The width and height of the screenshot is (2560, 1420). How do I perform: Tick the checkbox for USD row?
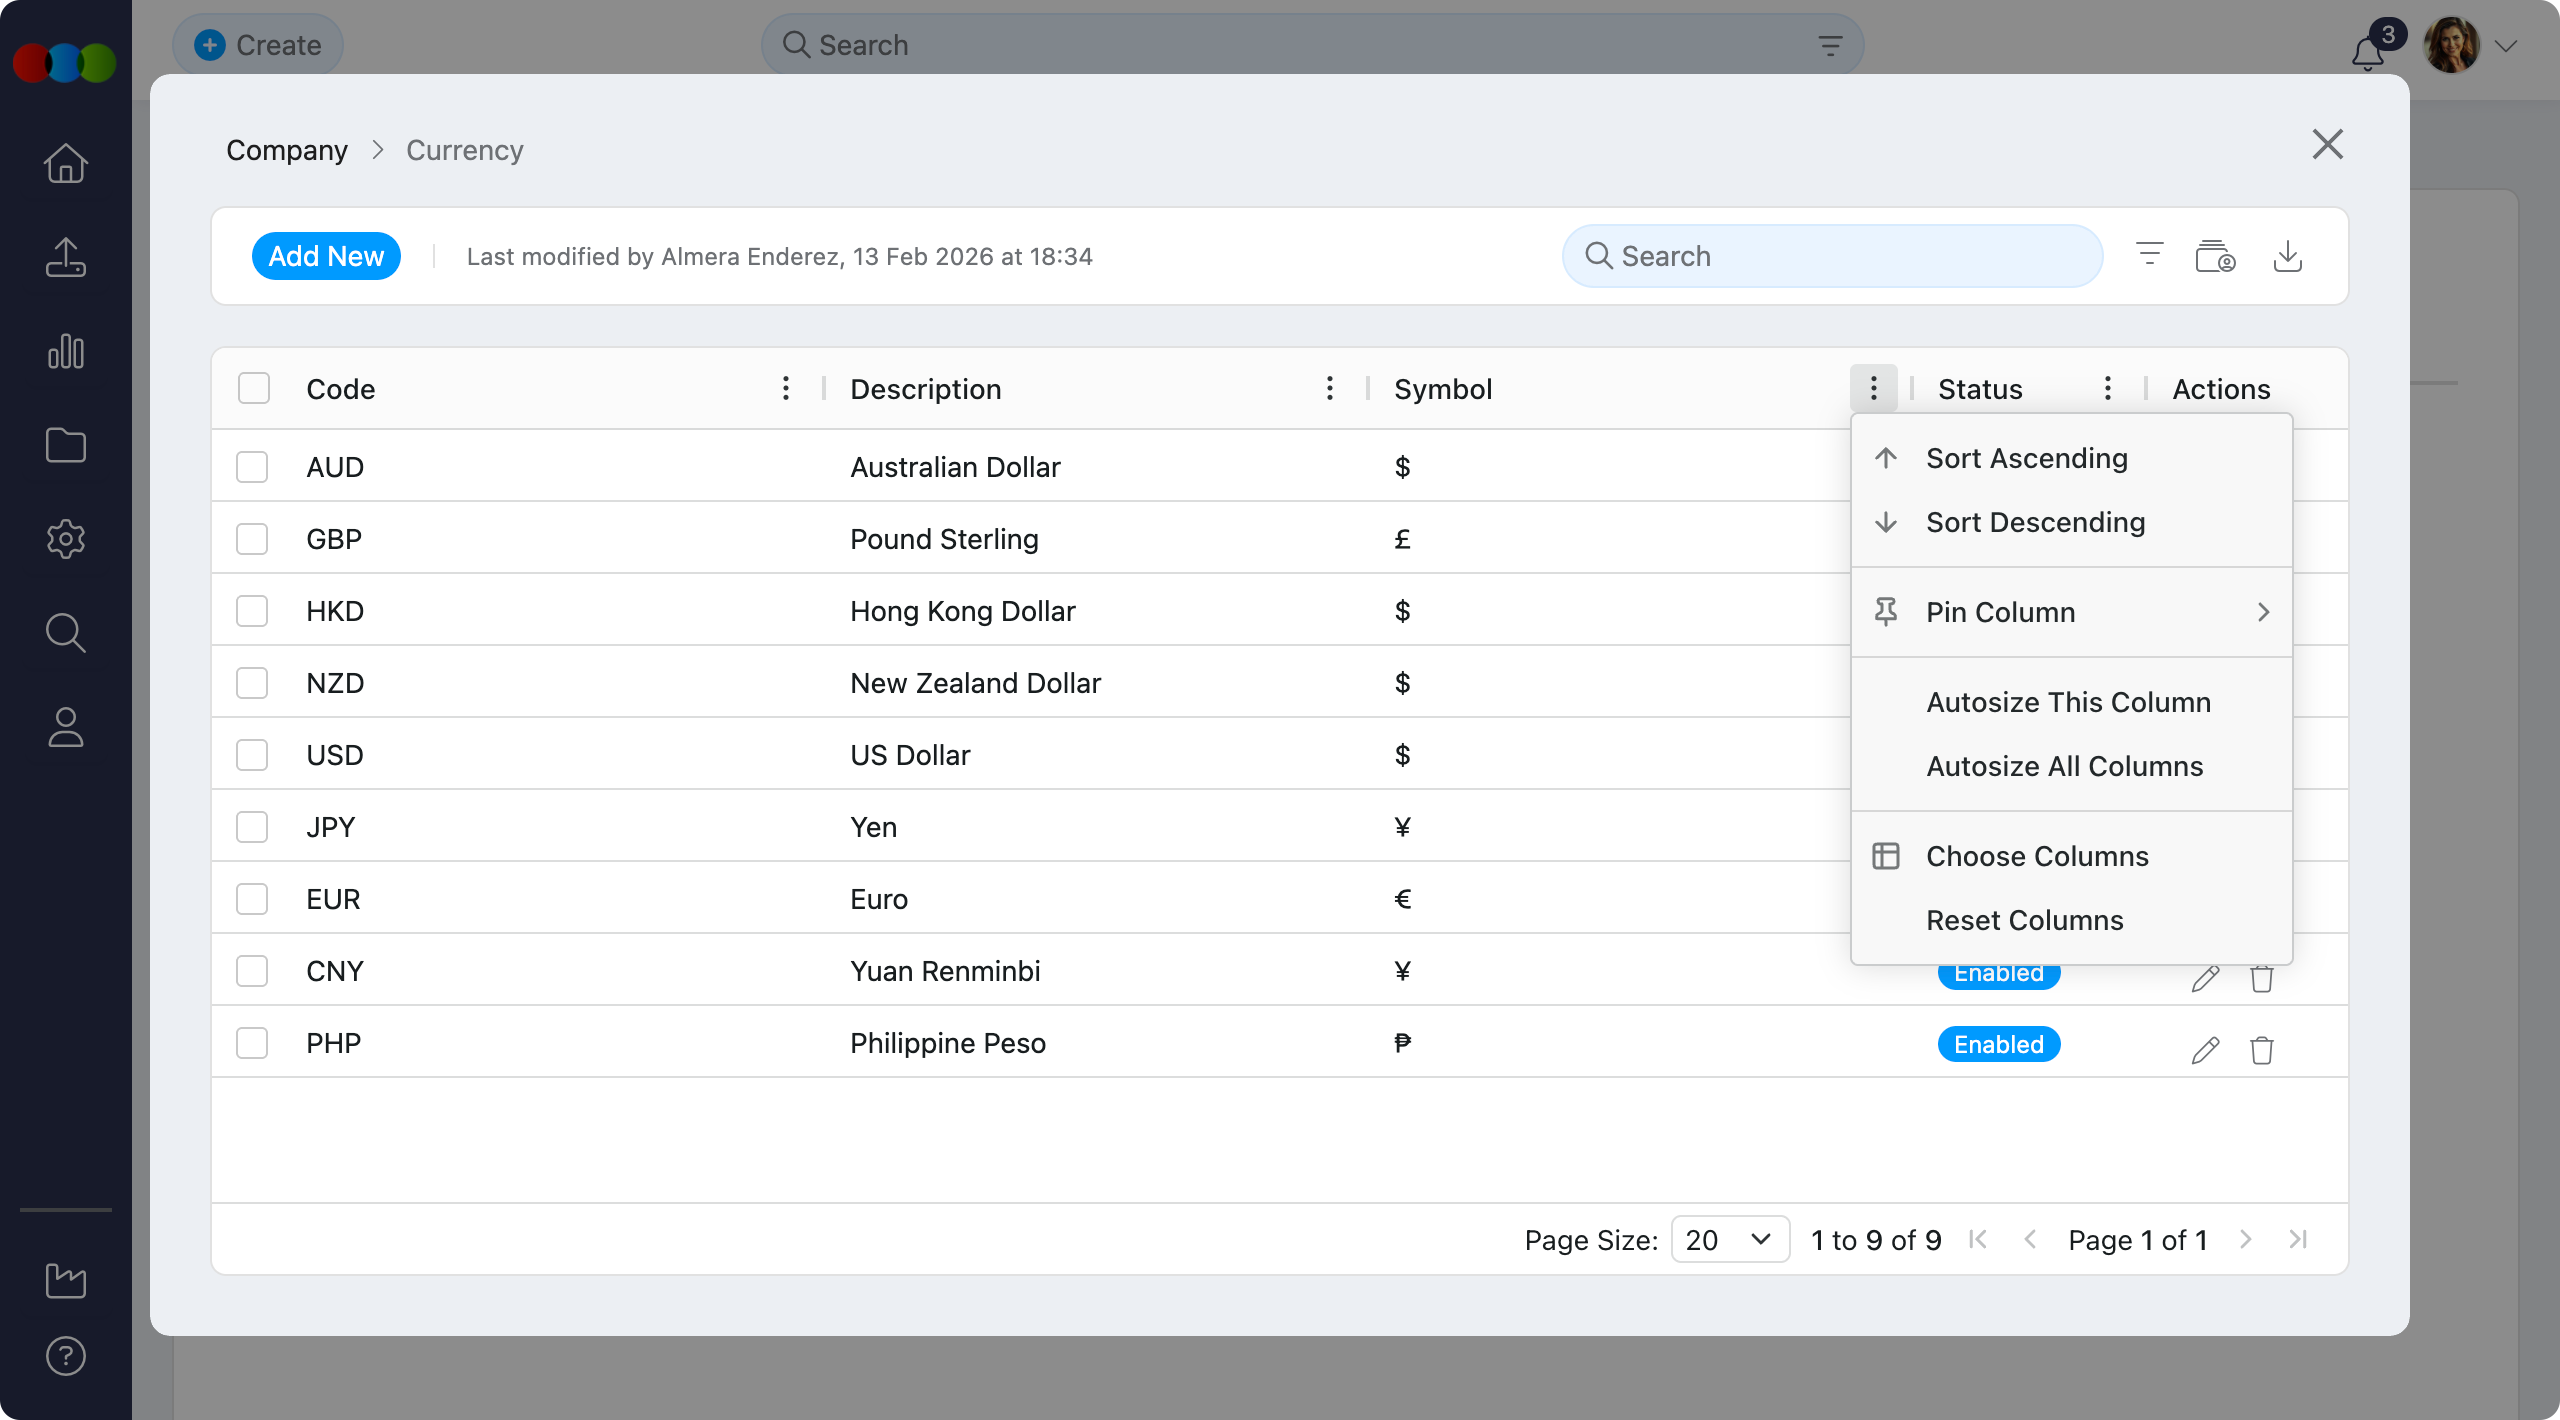252,754
